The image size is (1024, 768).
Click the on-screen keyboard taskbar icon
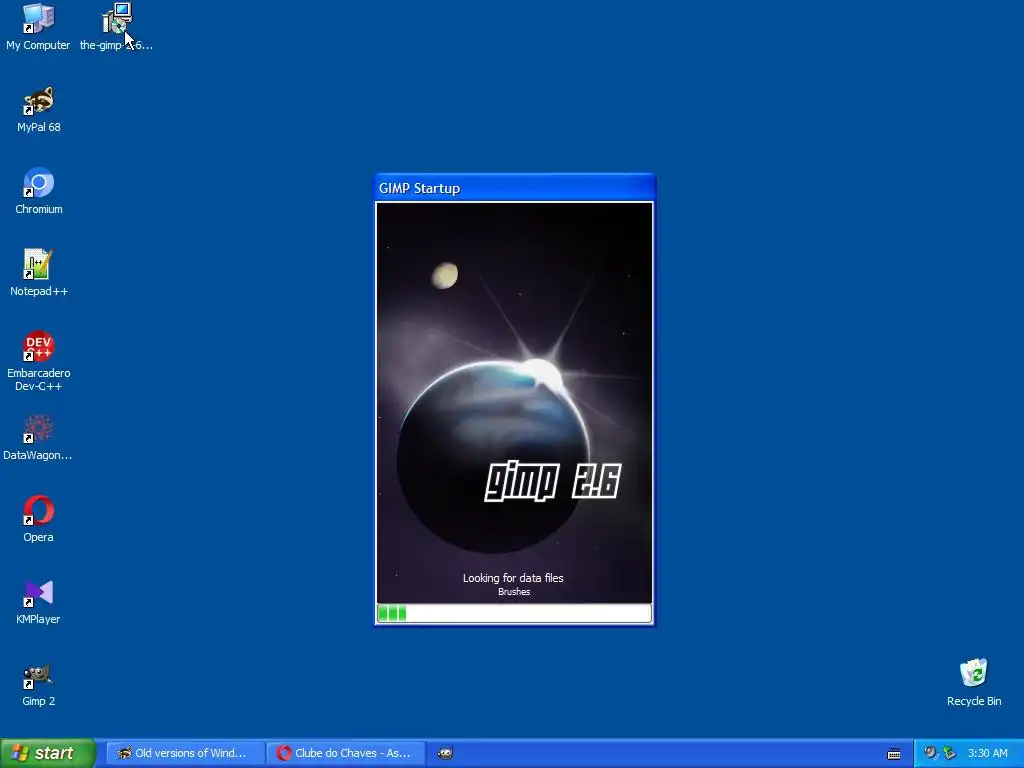pos(894,754)
